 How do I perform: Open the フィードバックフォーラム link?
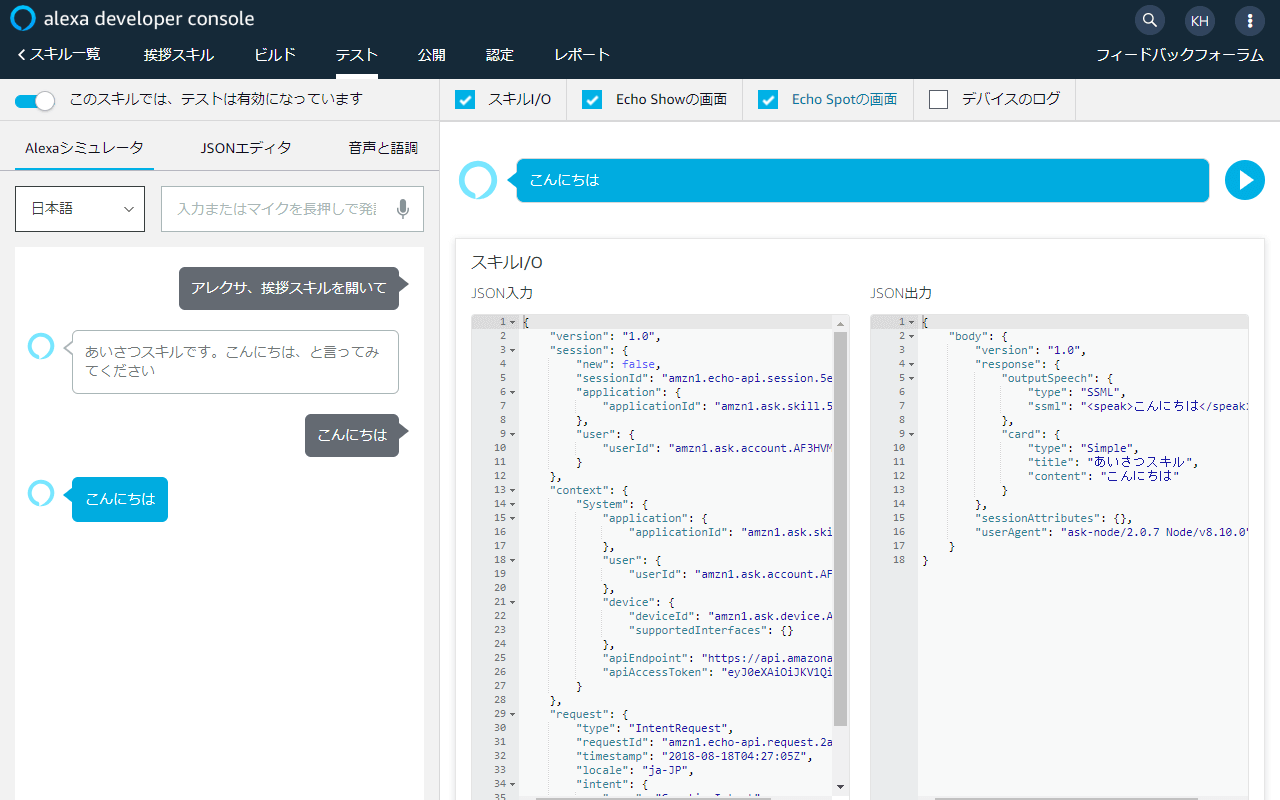(1180, 55)
